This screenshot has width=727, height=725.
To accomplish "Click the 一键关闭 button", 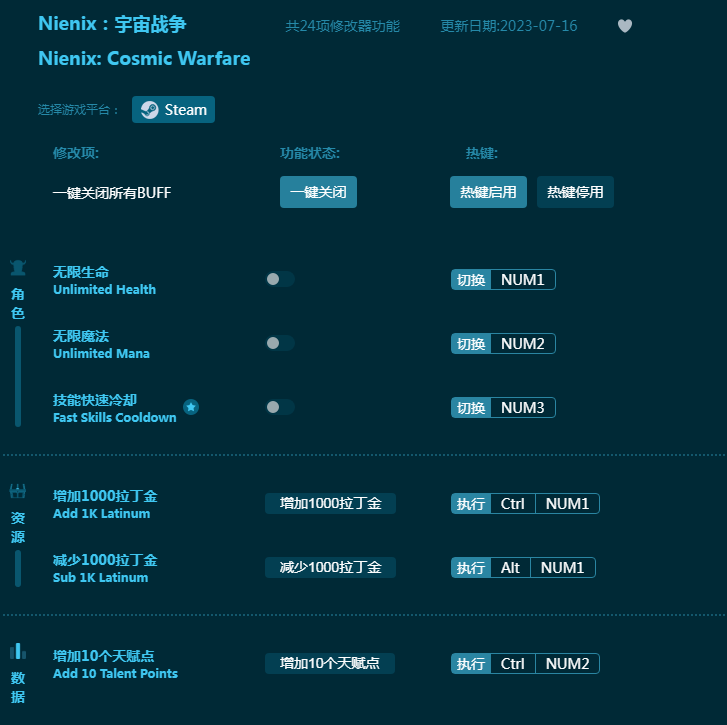I will tap(318, 192).
